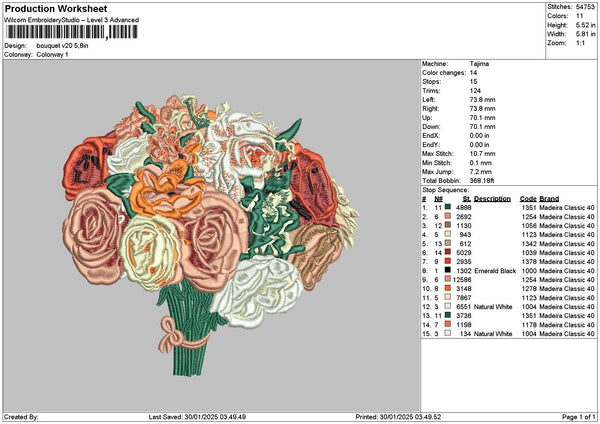600x424 pixels.
Task: Click the barcode under the Wilcom title
Action: [72, 32]
